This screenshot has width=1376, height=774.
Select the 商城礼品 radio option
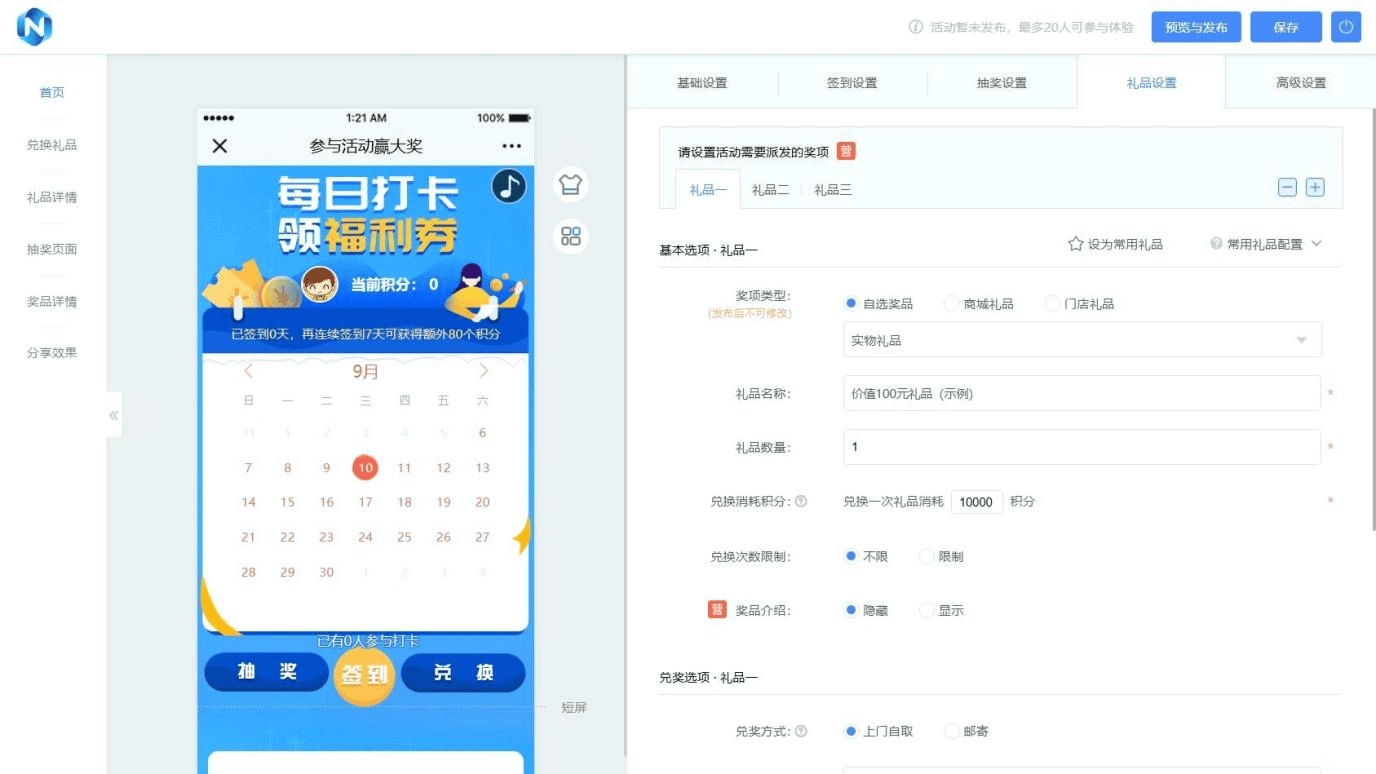[x=952, y=304]
